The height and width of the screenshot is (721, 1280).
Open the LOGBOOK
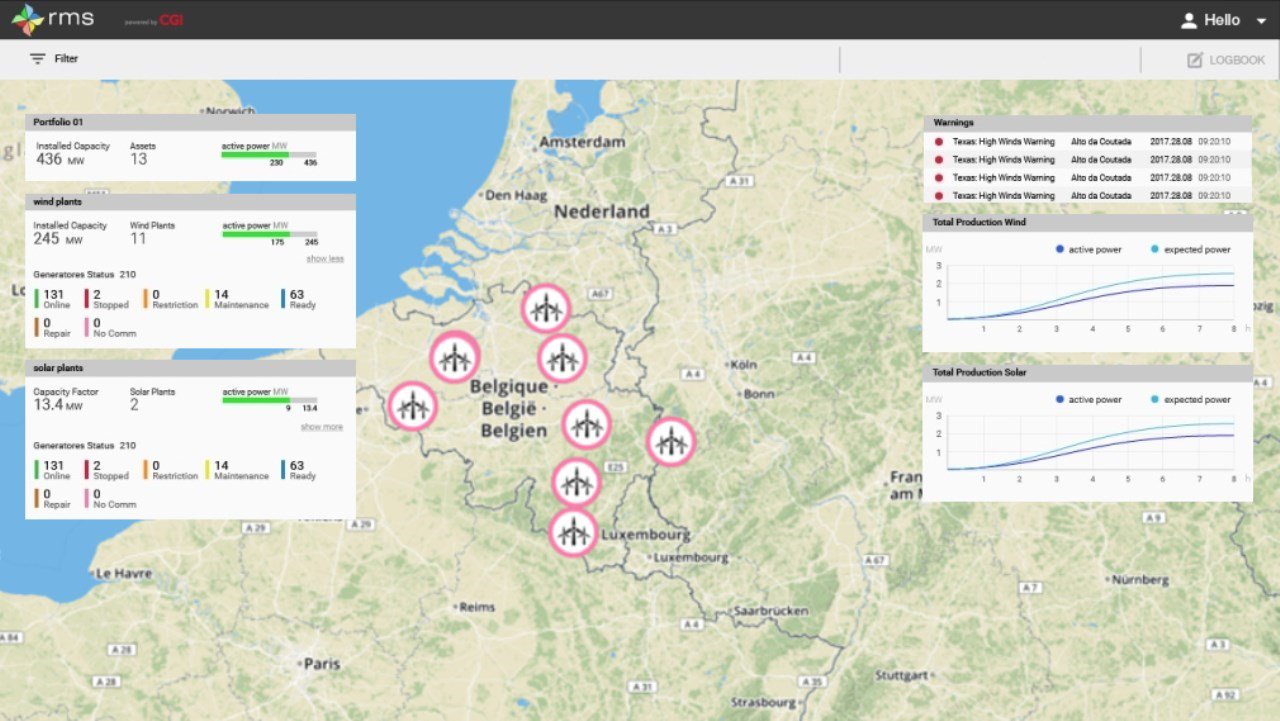tap(1226, 60)
